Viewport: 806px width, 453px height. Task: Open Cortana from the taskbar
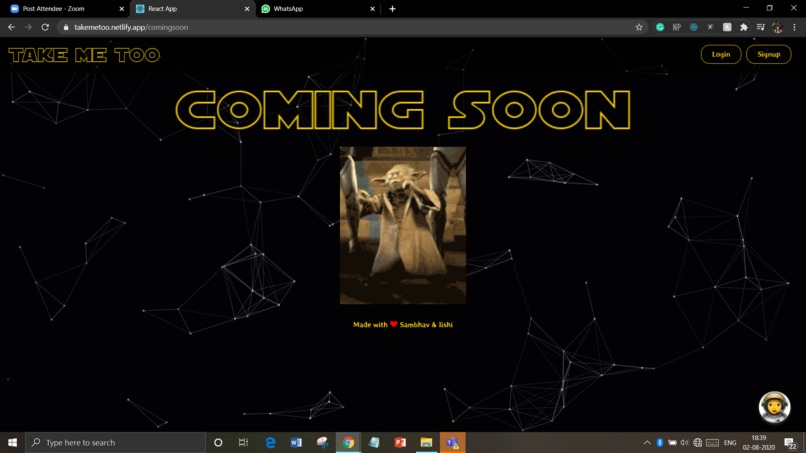coord(218,442)
